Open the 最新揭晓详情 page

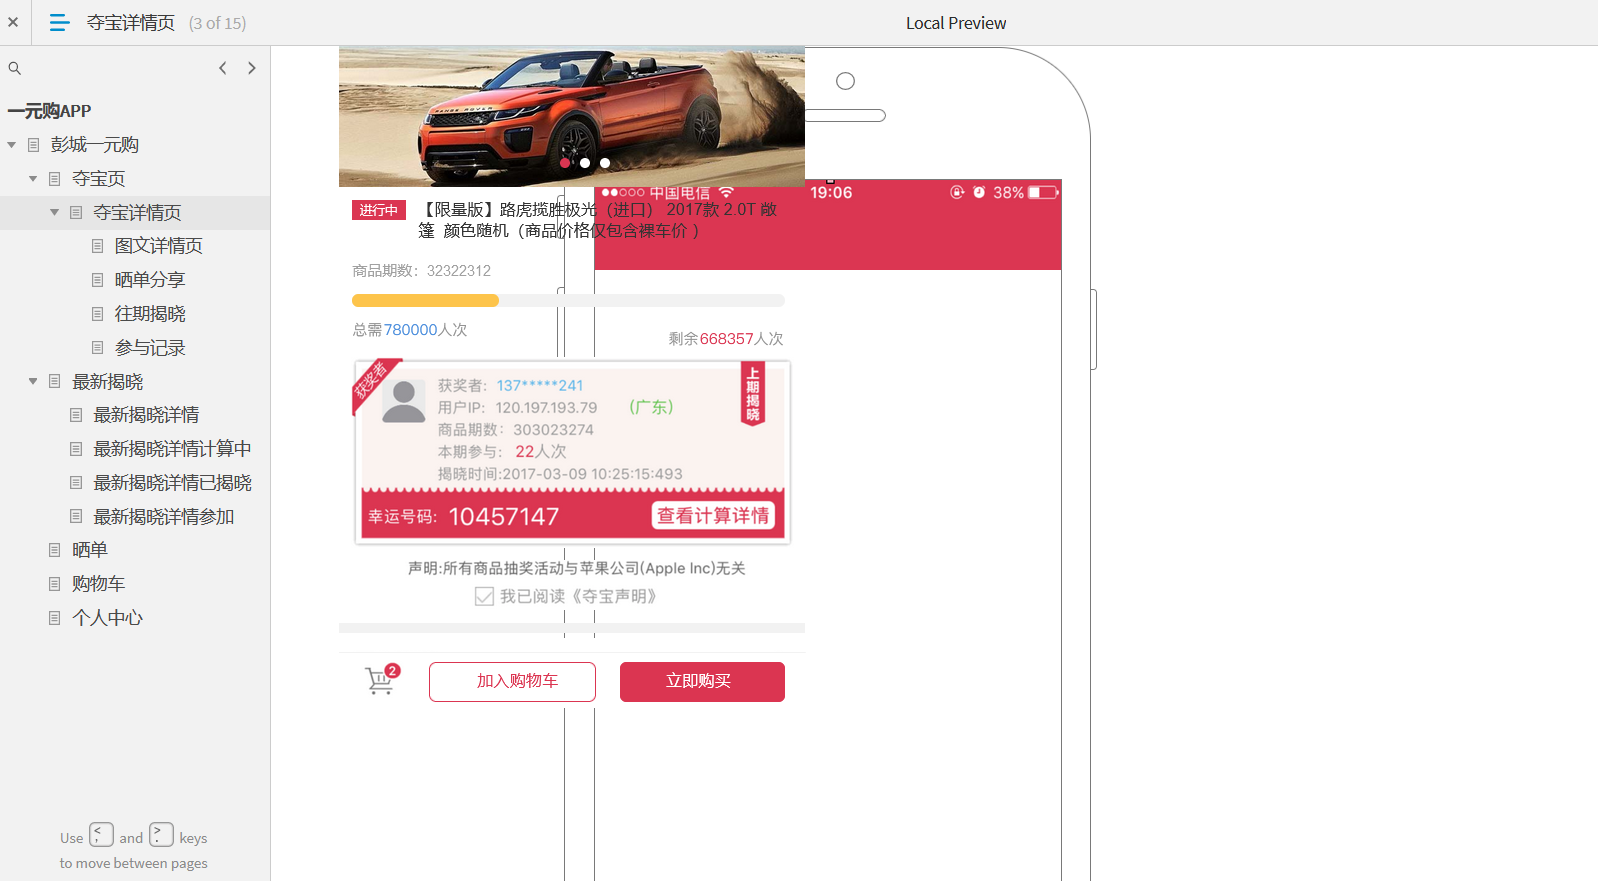pos(146,415)
